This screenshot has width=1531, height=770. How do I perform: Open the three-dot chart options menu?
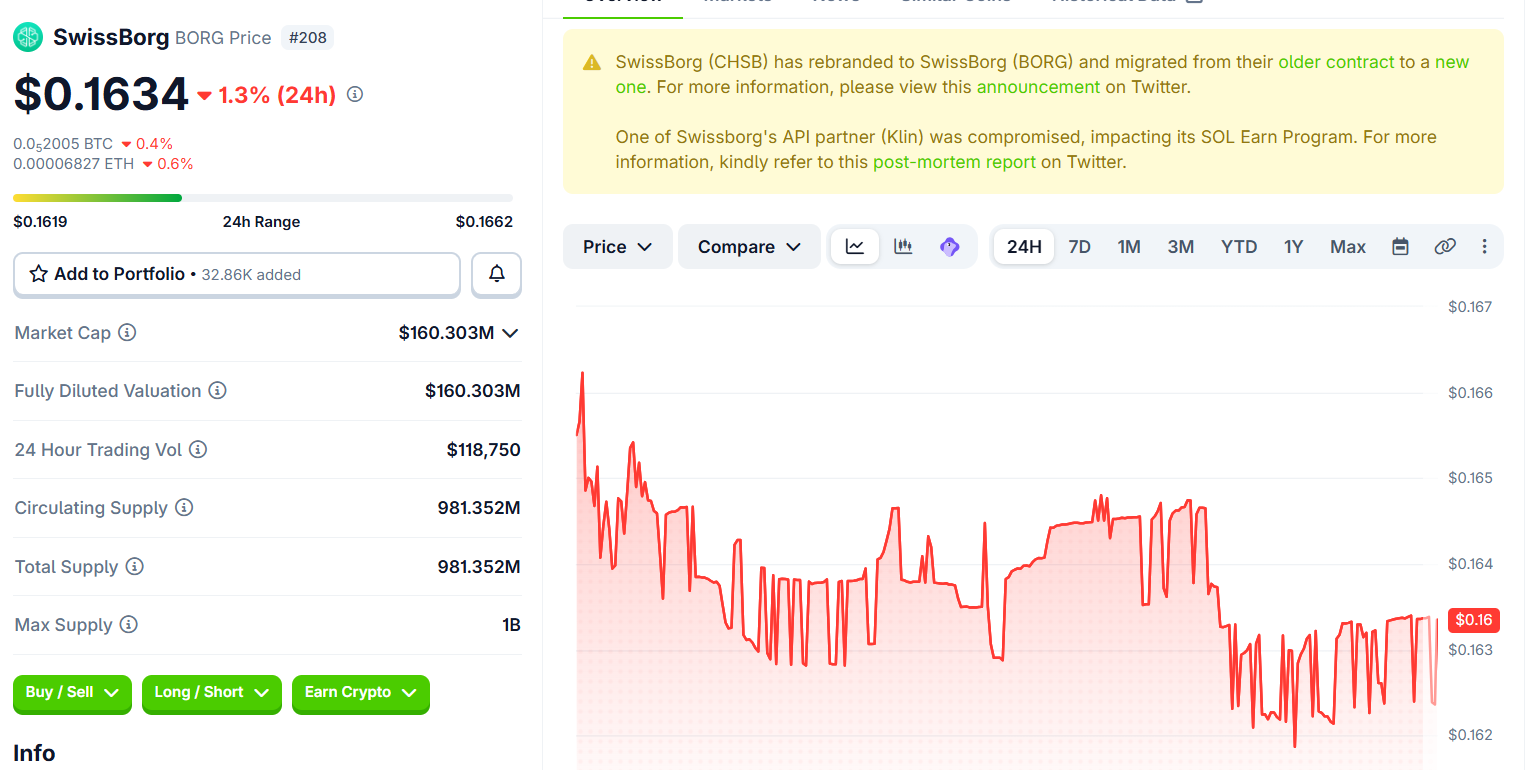click(1484, 247)
